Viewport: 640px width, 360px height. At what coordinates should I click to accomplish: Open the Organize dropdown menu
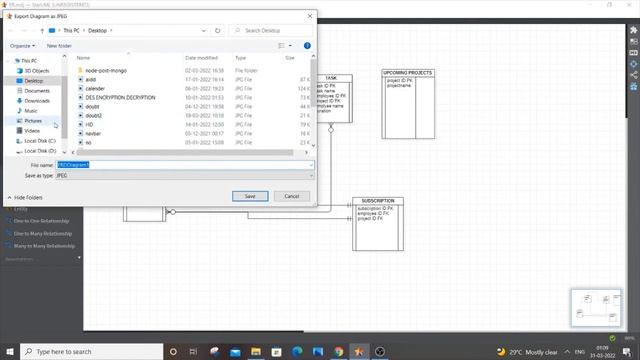point(22,46)
